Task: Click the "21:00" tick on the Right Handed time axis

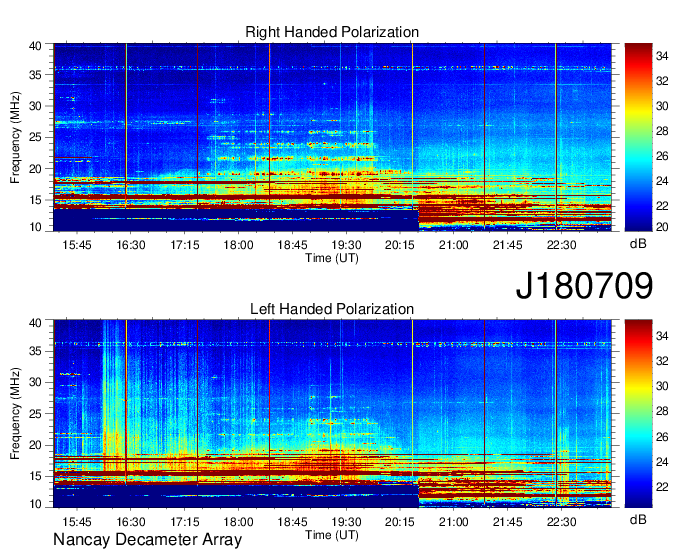Action: [x=454, y=245]
